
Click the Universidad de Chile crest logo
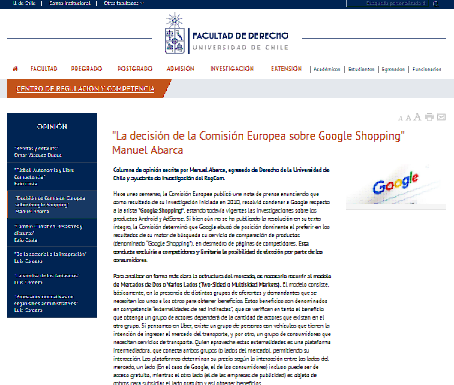[x=175, y=33]
